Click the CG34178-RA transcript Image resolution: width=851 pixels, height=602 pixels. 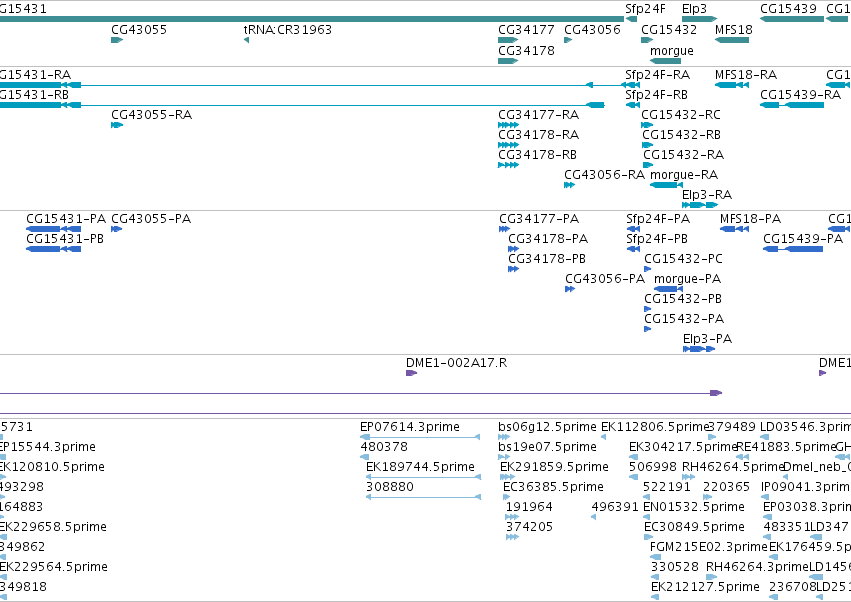coord(509,145)
